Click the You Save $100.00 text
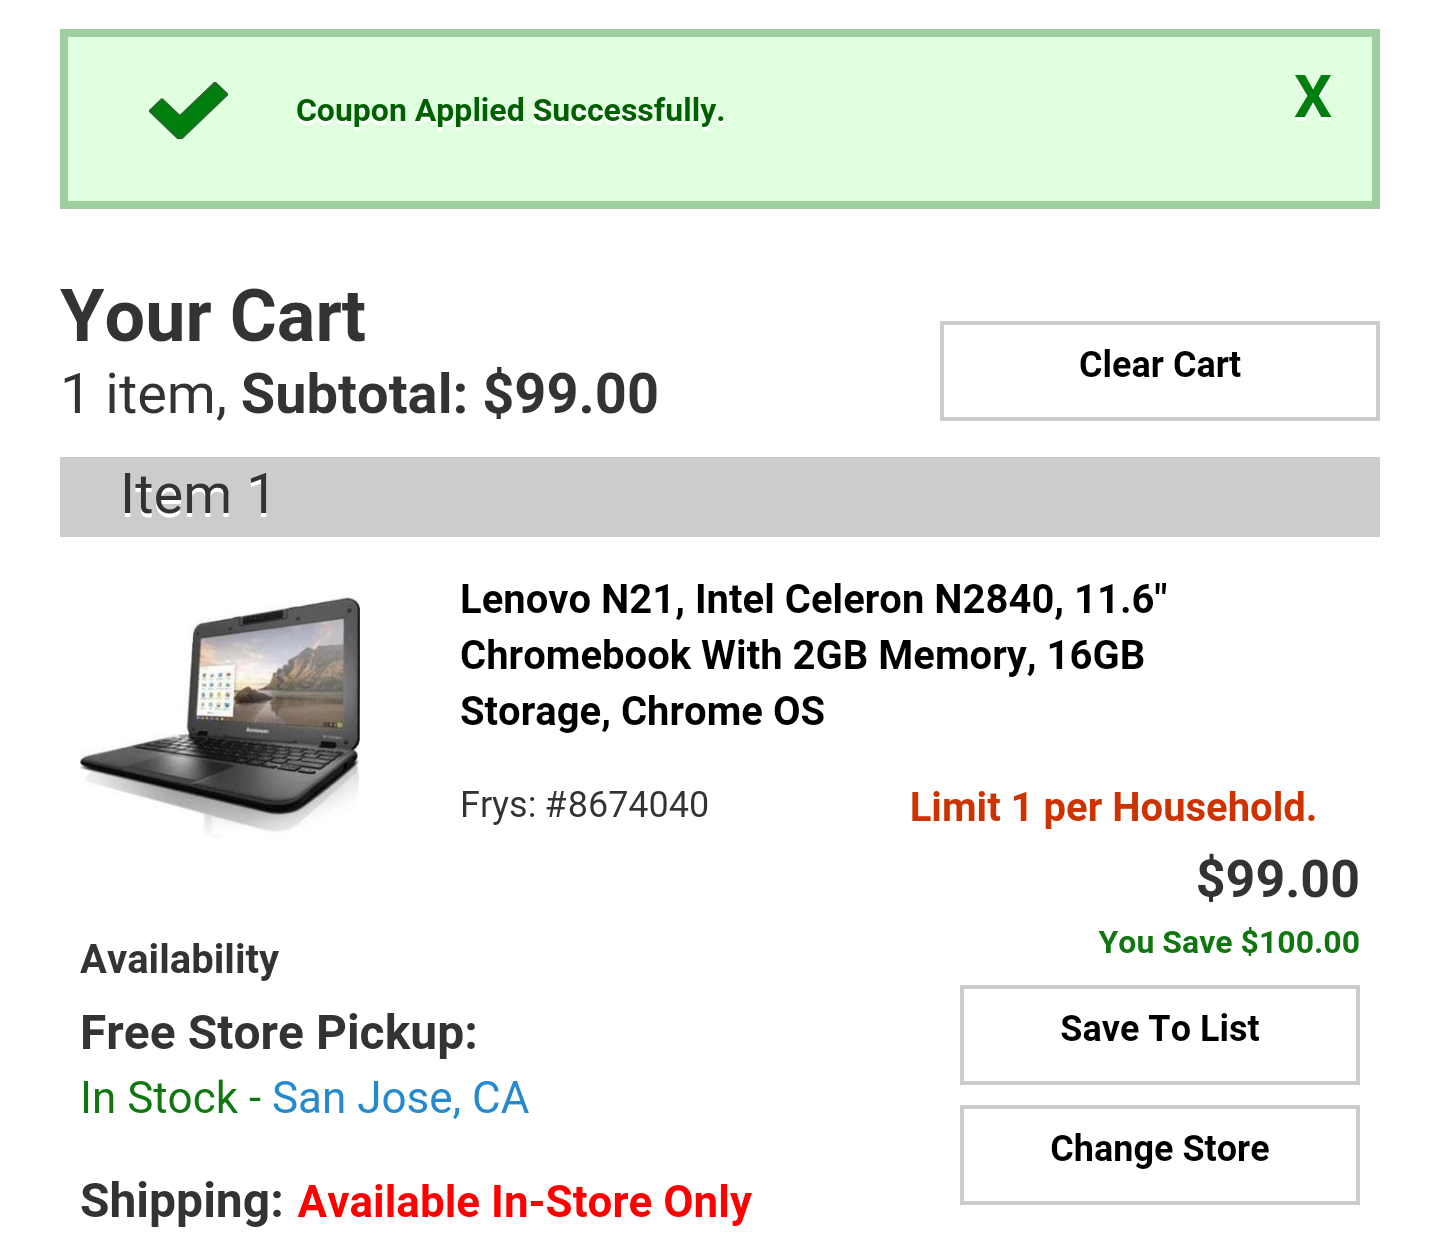 pyautogui.click(x=1228, y=942)
